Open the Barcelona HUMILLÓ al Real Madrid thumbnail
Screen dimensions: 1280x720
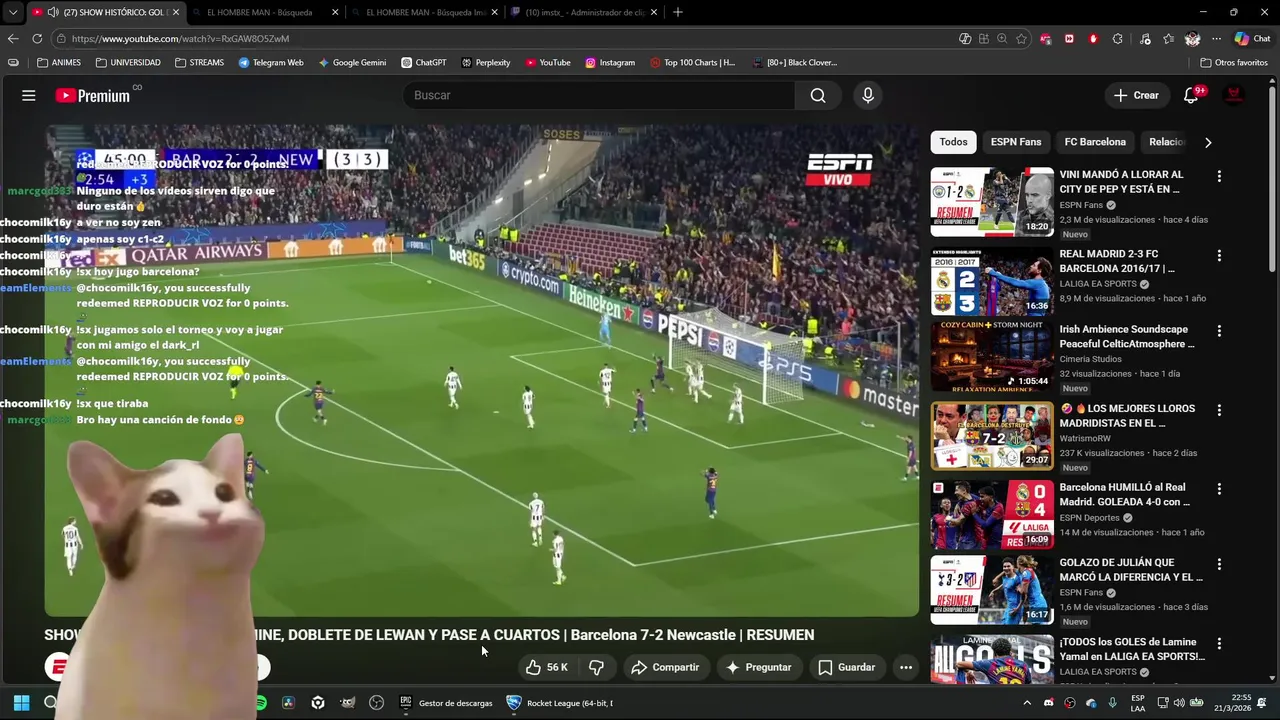[x=992, y=515]
